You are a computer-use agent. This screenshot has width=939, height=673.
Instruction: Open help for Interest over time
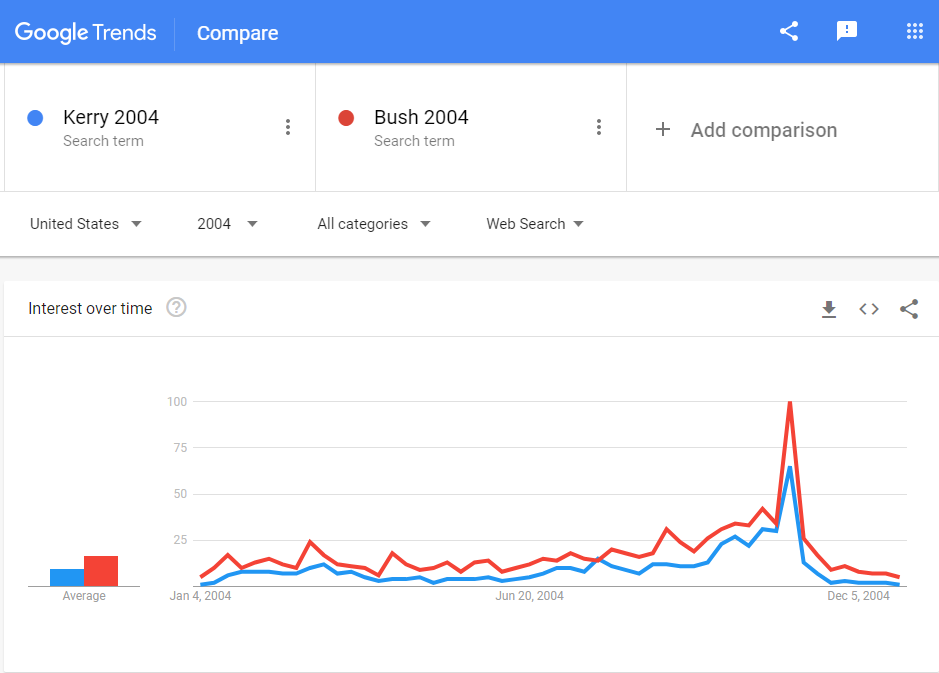(176, 307)
